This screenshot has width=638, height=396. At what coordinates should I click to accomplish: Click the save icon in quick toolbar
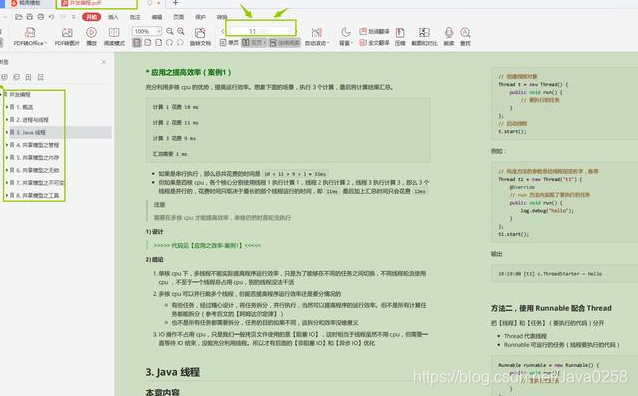[29, 17]
